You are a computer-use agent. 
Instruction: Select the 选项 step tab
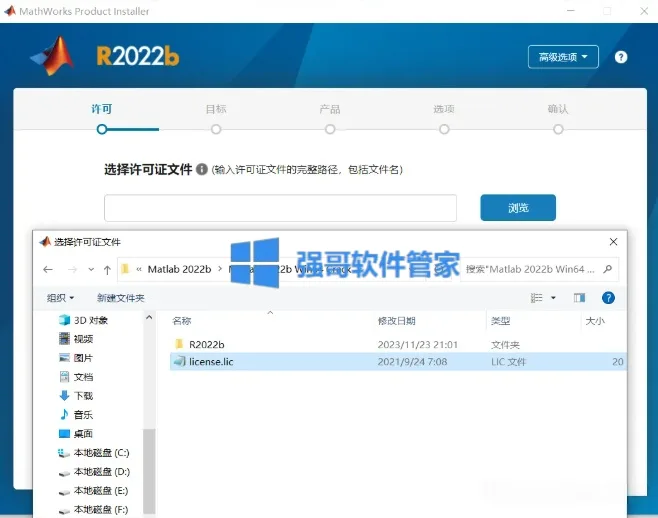coord(444,109)
